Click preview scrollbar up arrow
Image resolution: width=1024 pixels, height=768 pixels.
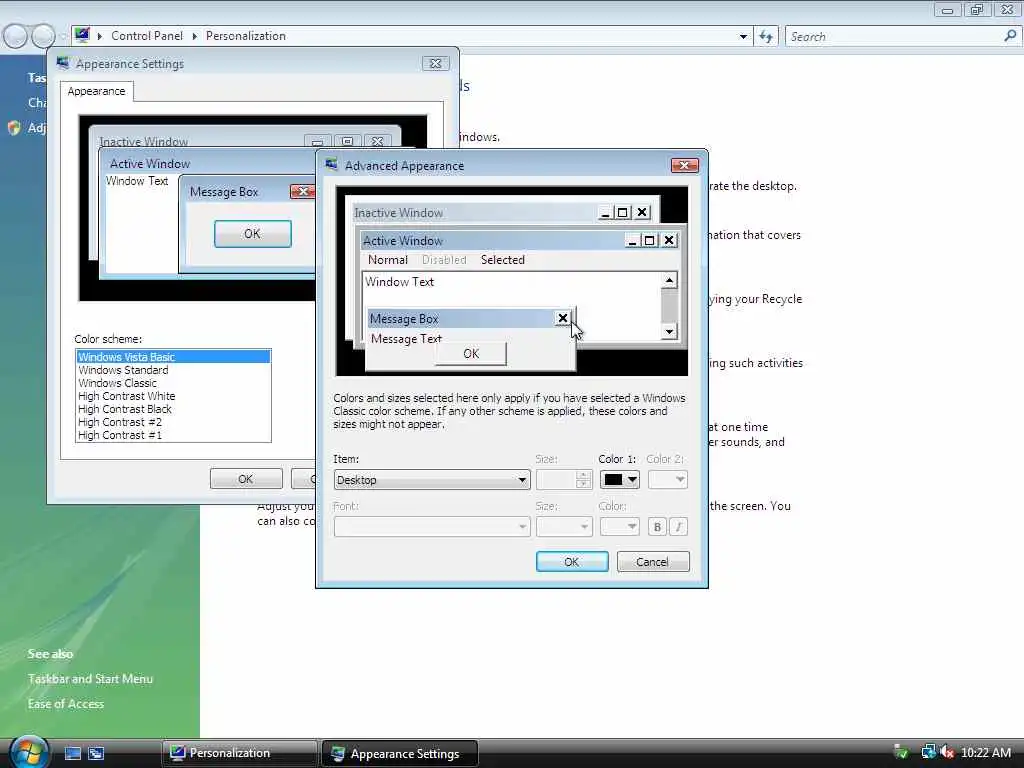(669, 281)
